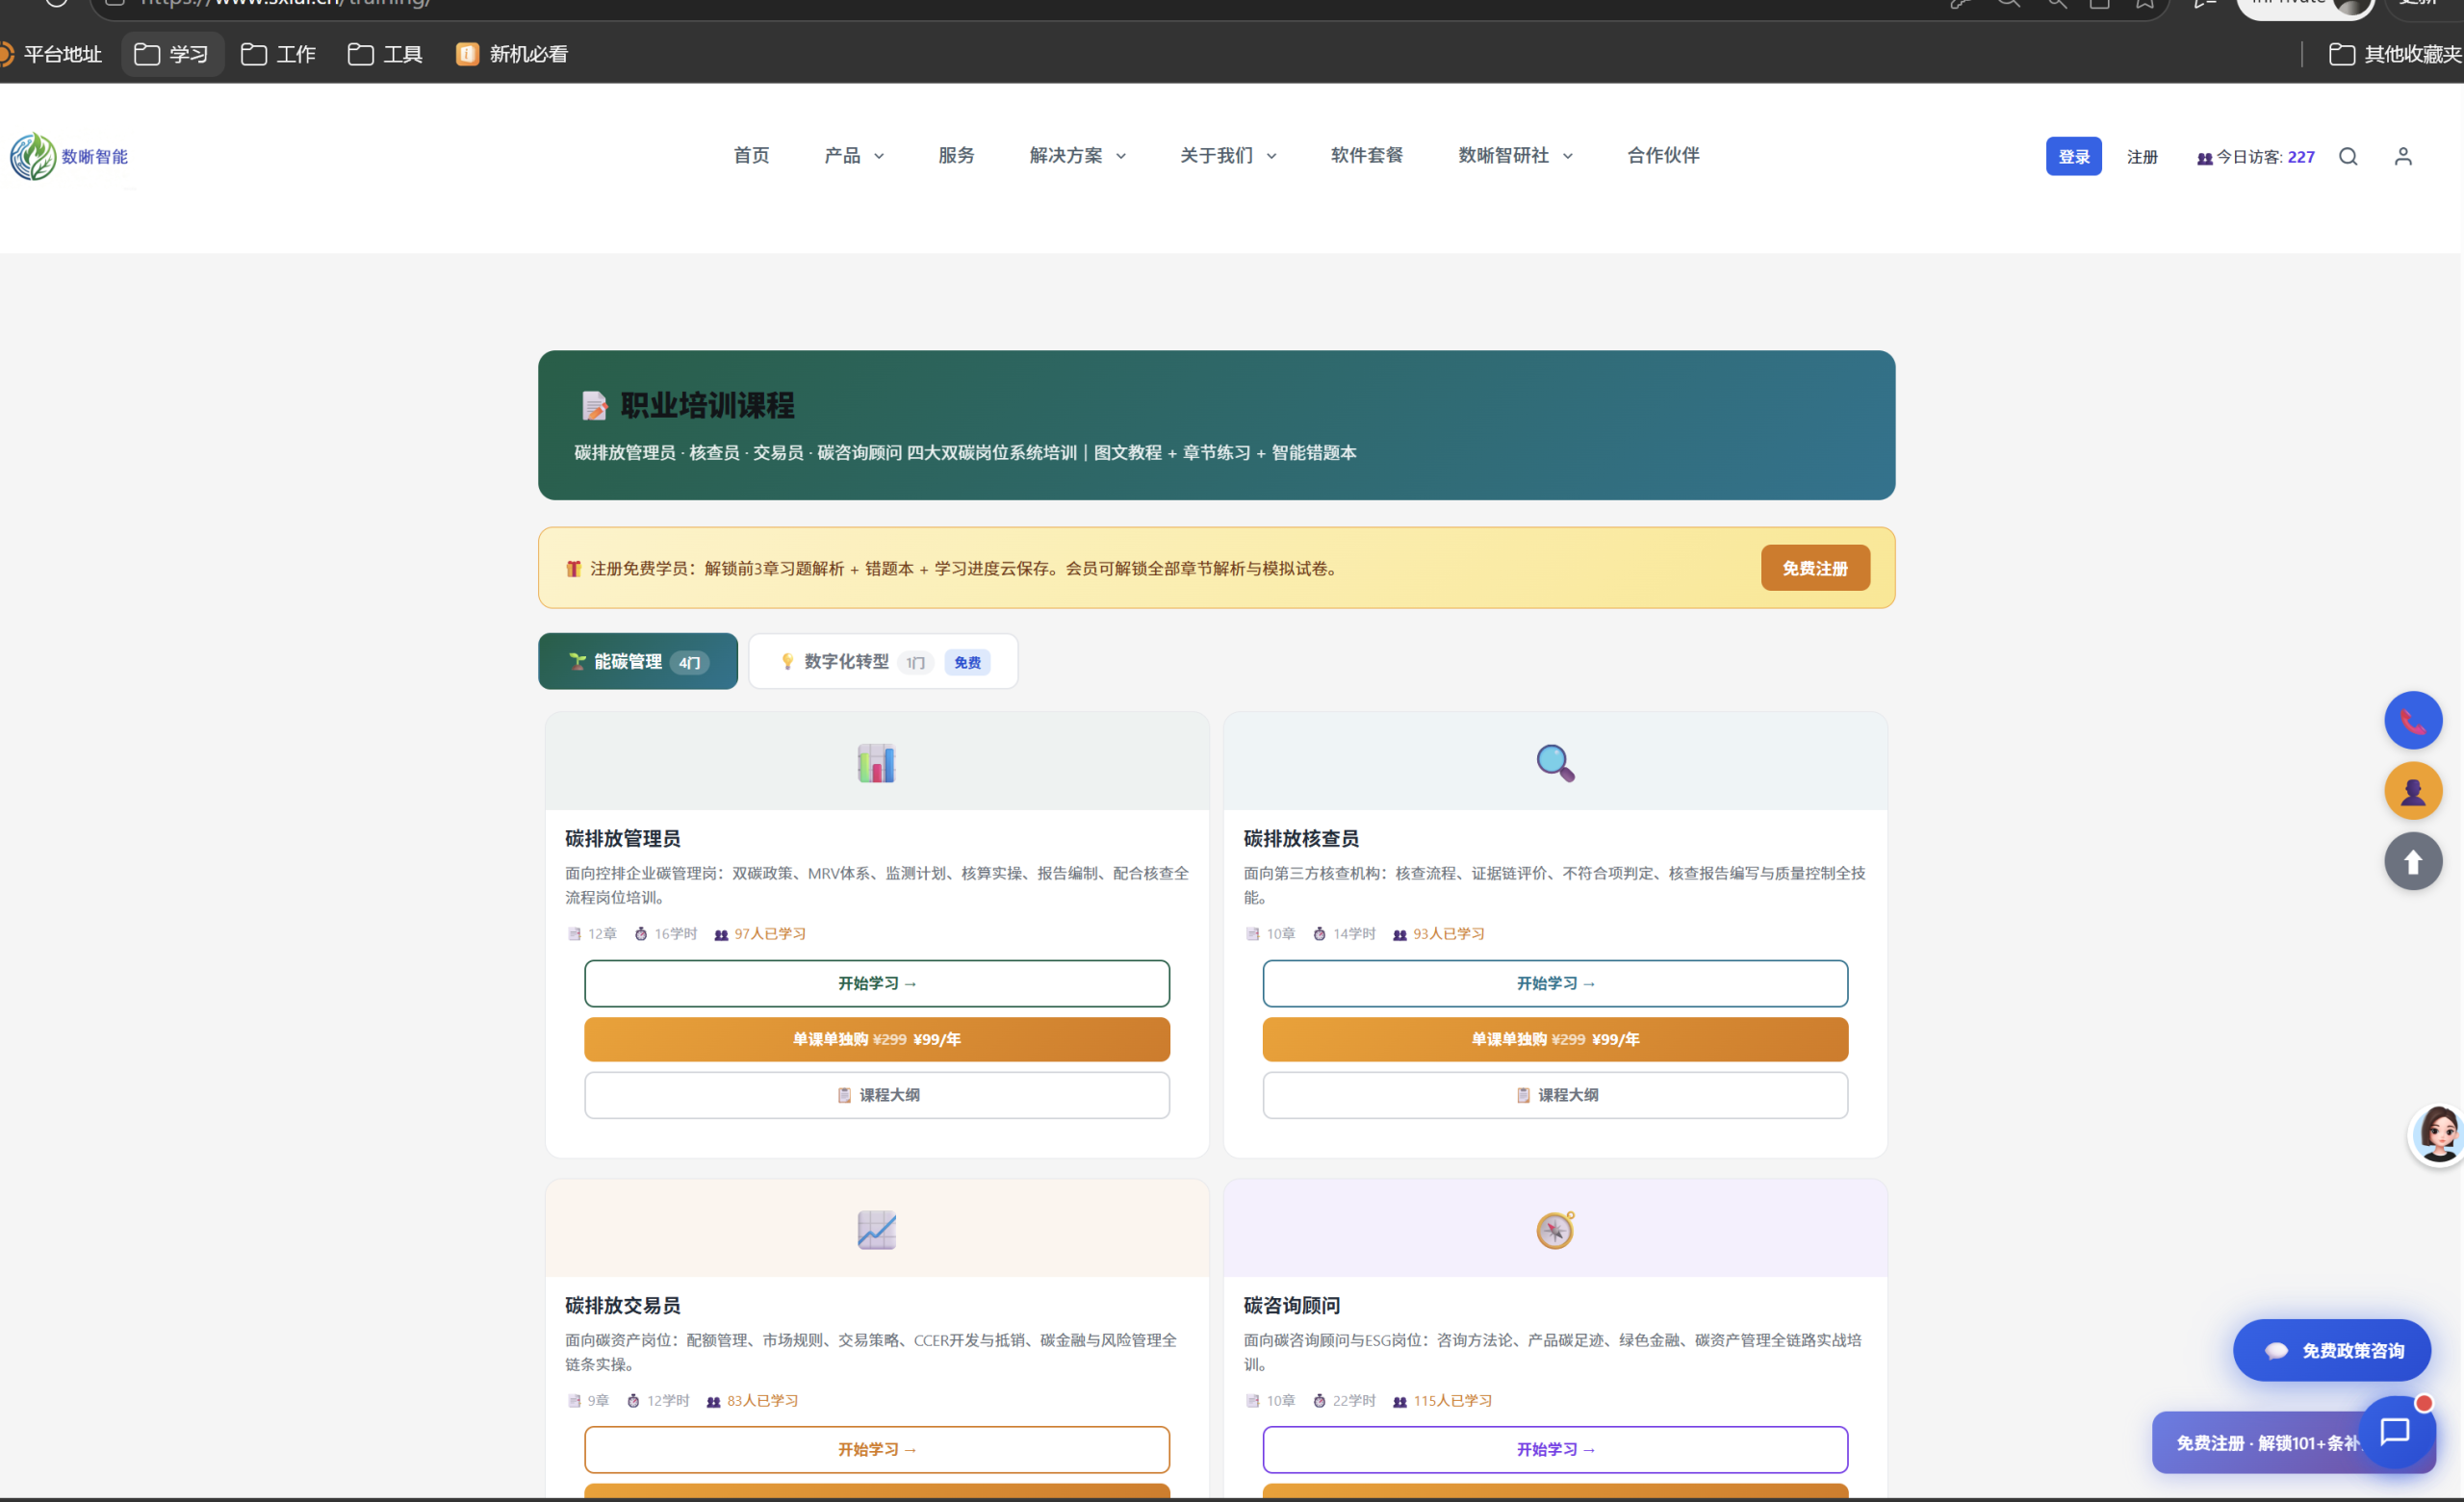2464x1502 pixels.
Task: Start learning 碳排放管理员 course
Action: pyautogui.click(x=876, y=983)
